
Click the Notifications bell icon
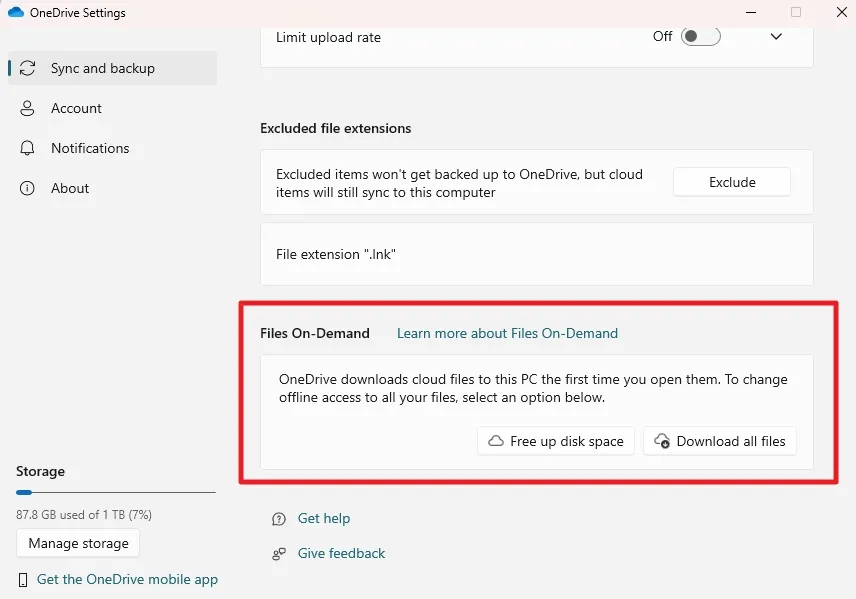coord(27,148)
